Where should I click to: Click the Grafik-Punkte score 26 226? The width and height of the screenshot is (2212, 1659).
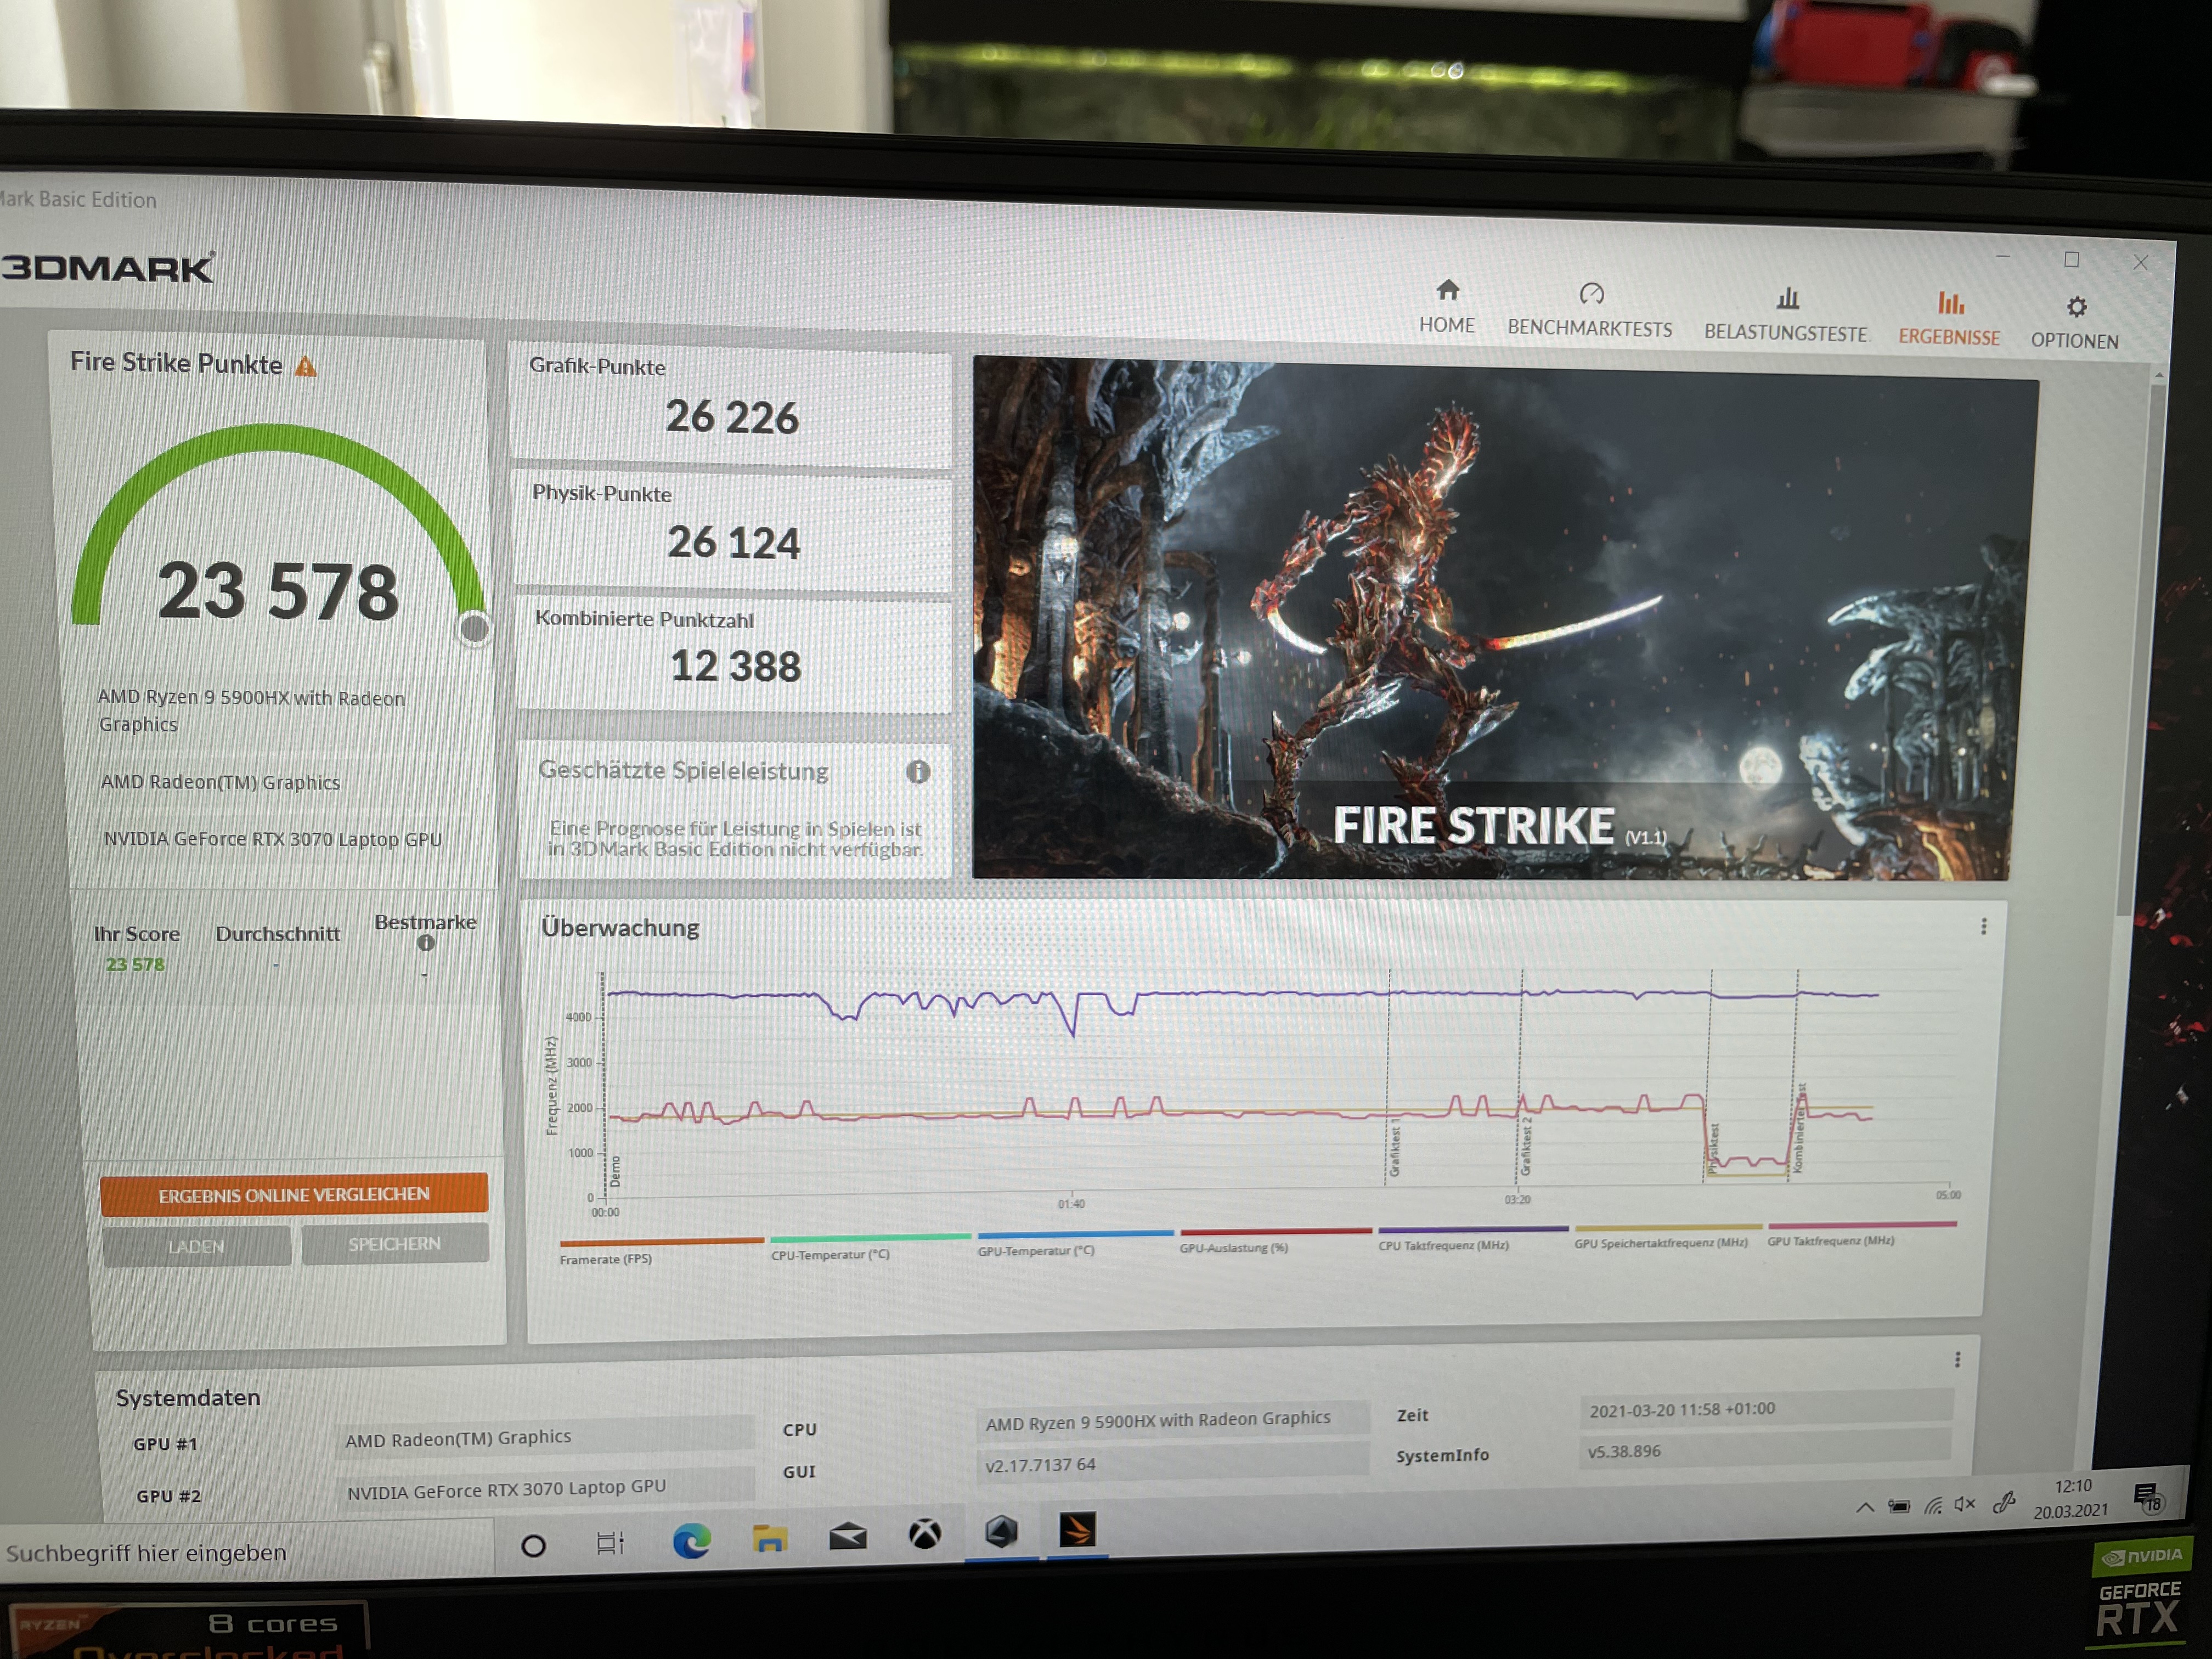[x=732, y=417]
